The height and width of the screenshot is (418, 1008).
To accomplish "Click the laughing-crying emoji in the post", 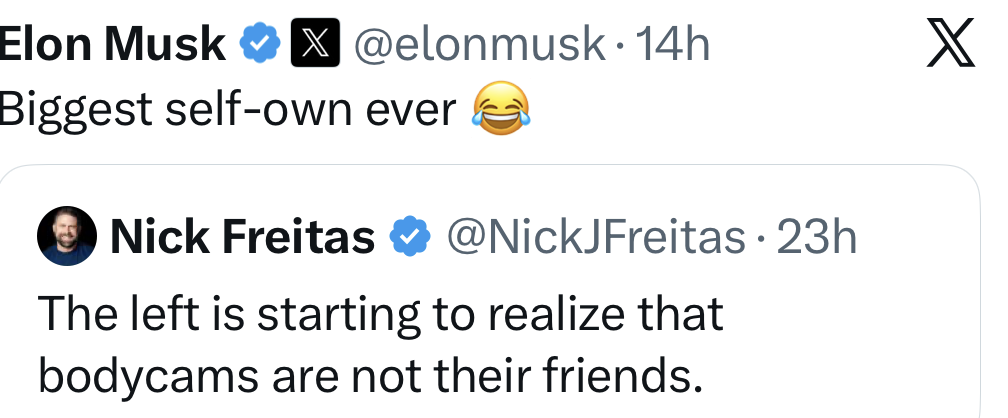I will [x=499, y=110].
